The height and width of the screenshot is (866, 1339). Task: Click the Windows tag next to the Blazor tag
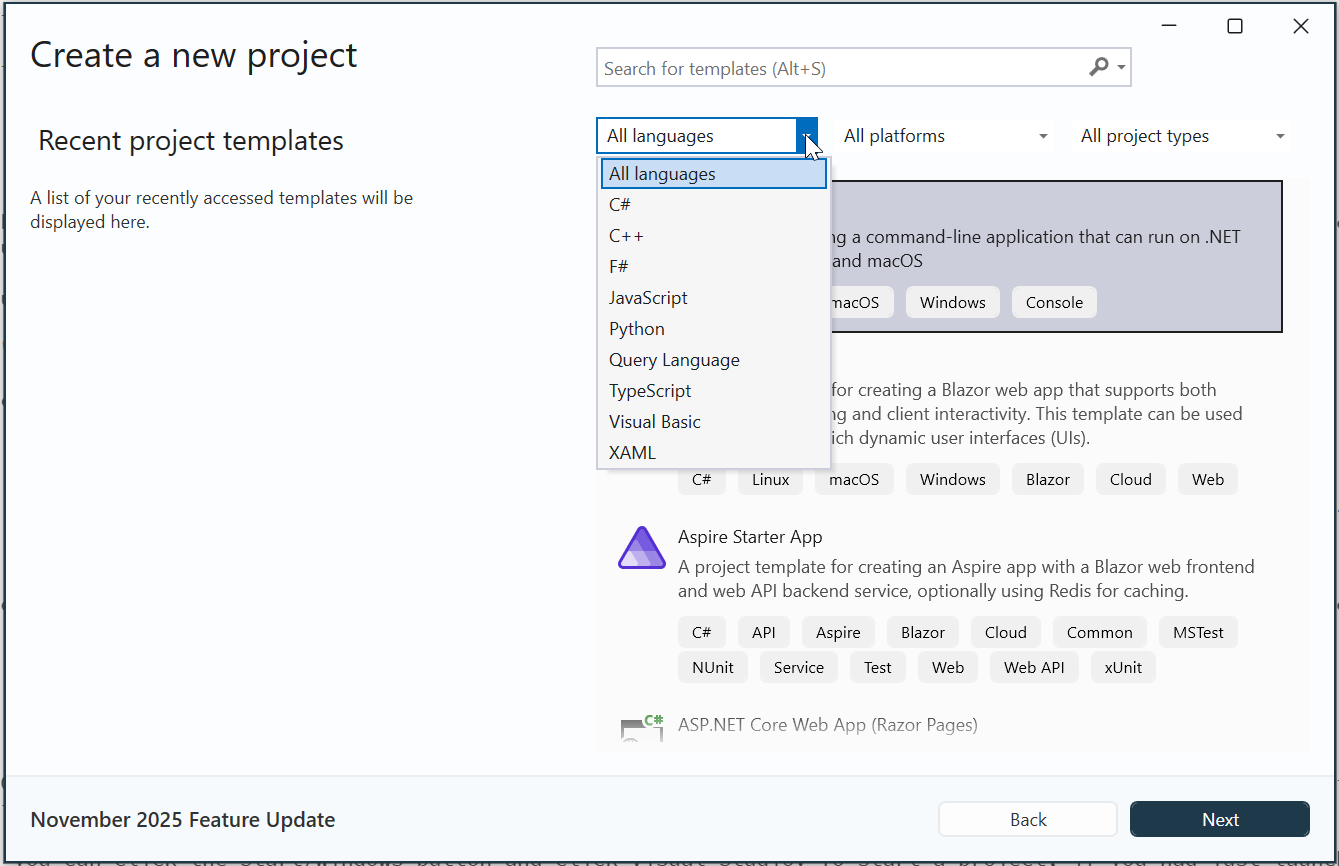point(953,479)
